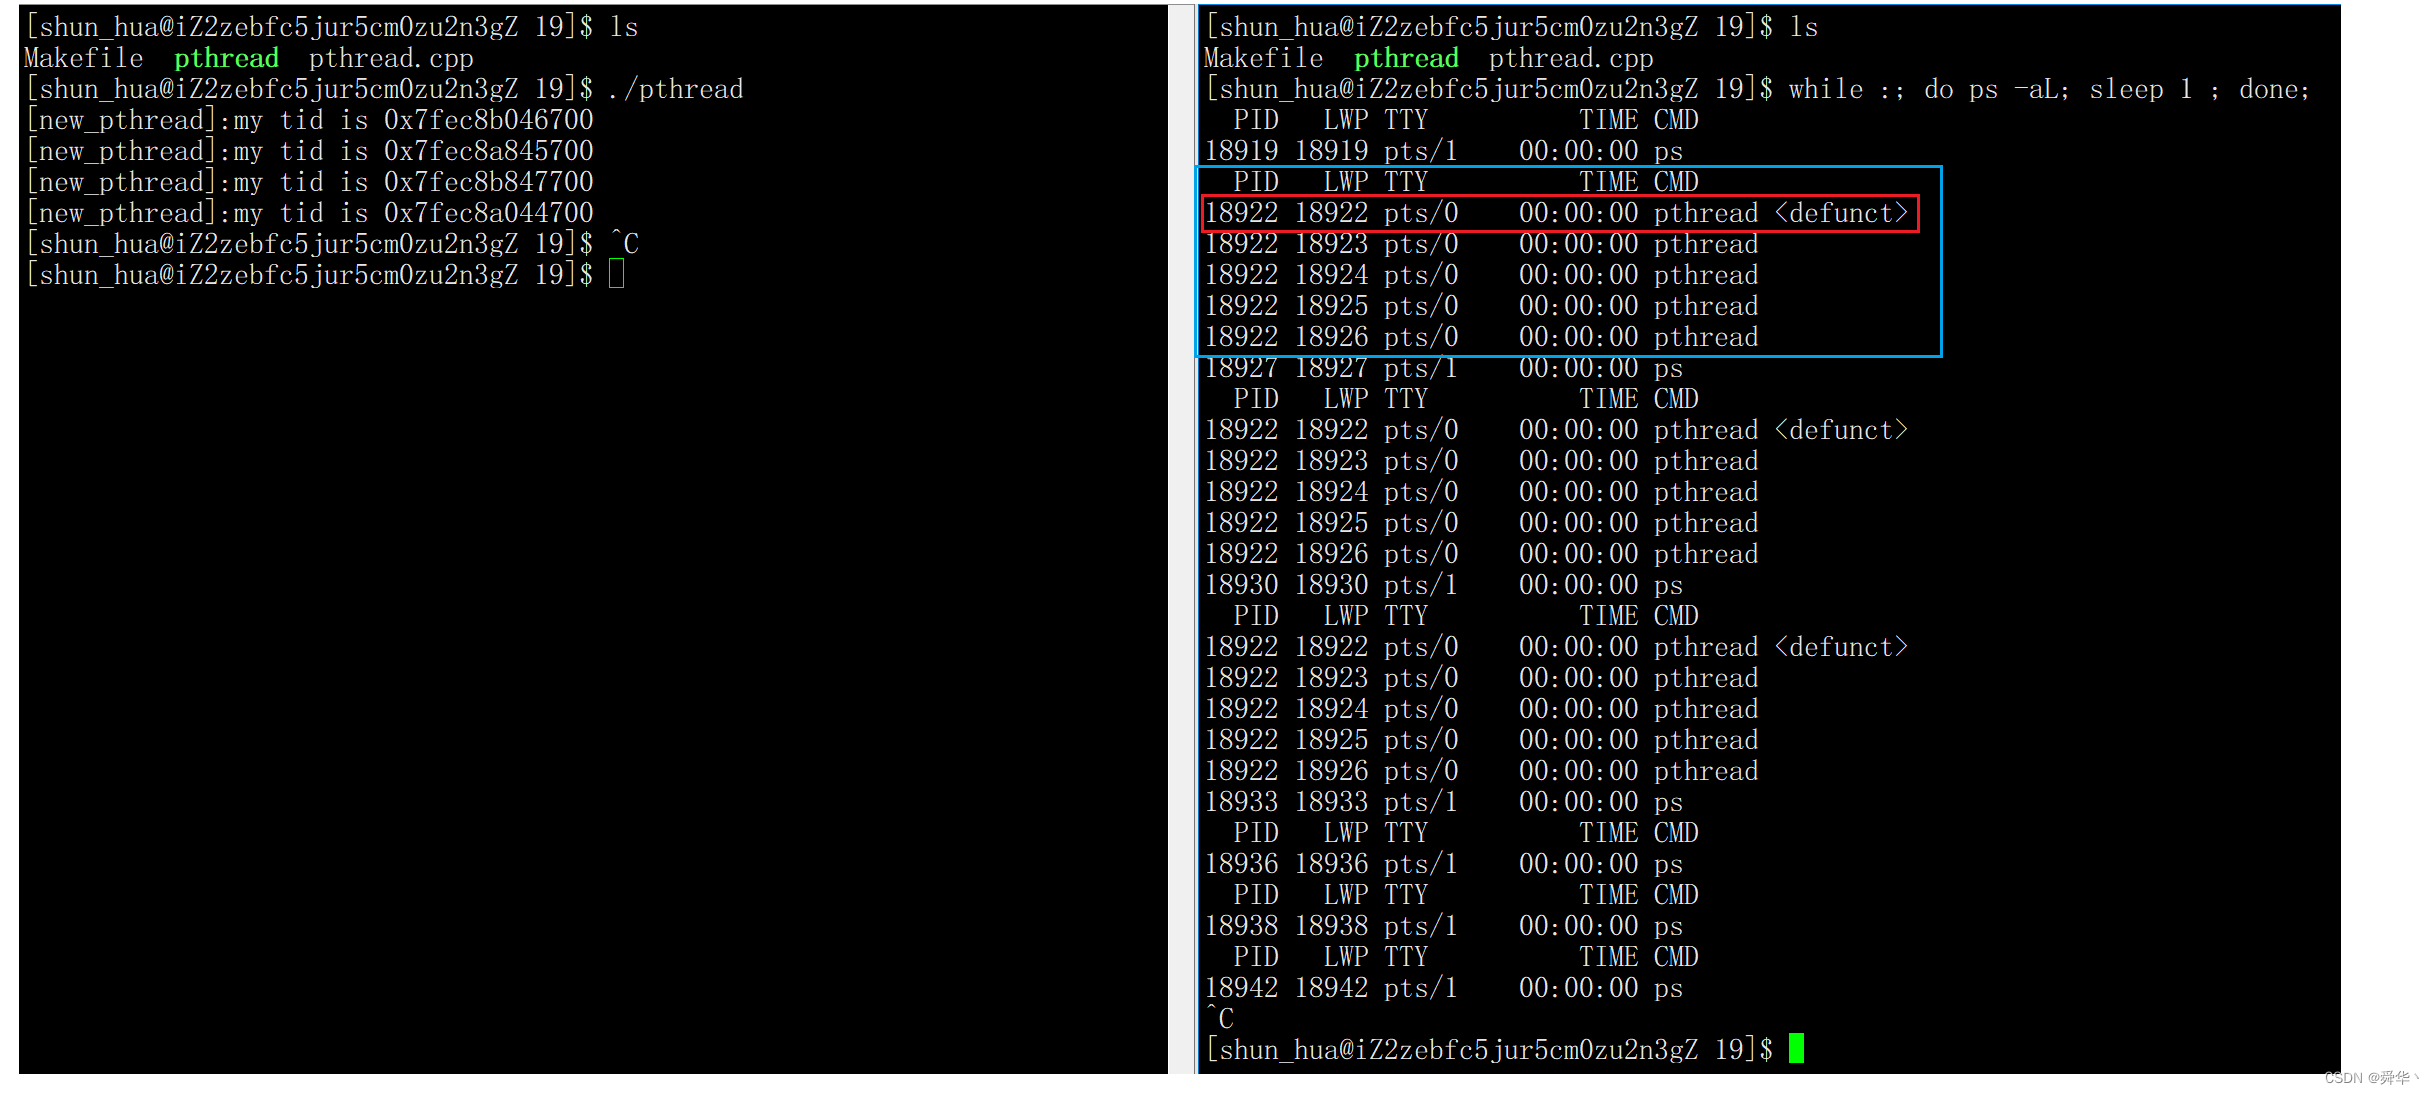Click 'pthread.cpp' in the left terminal listing

coord(391,58)
